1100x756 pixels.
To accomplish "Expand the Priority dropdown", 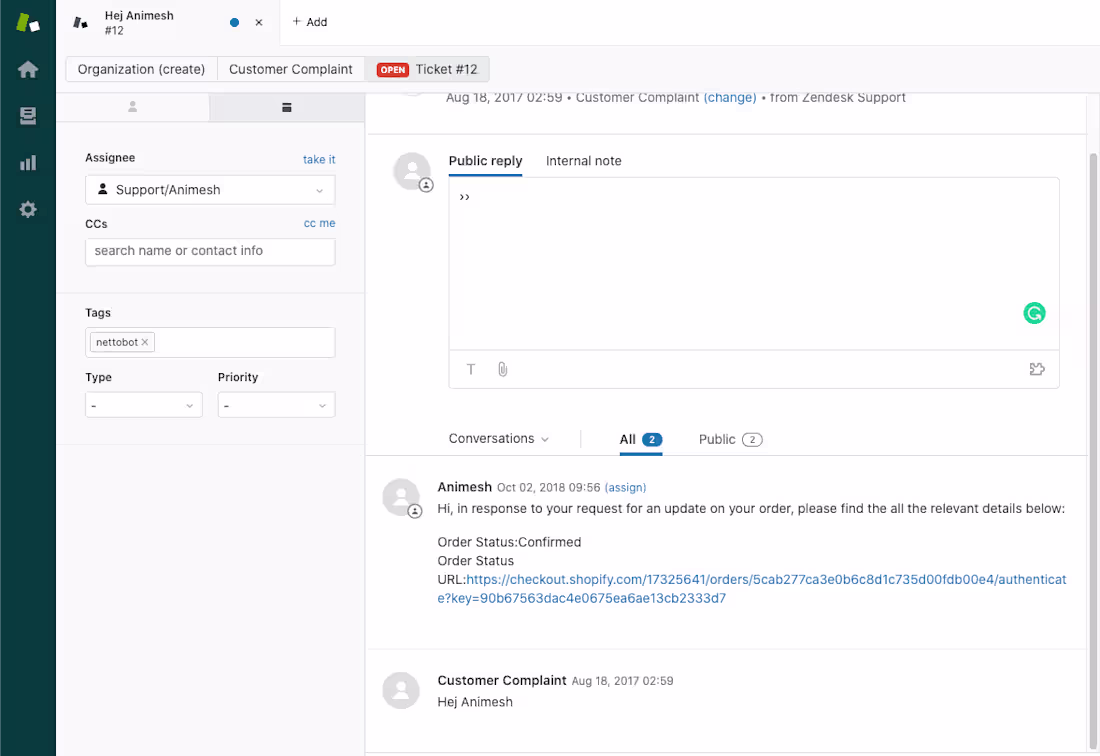I will coord(276,404).
